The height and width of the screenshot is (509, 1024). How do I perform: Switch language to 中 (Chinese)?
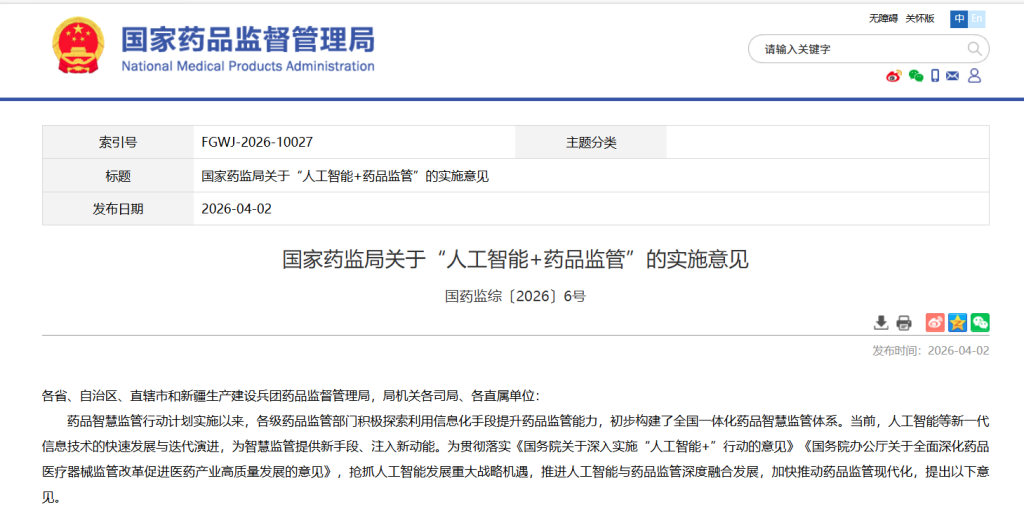click(959, 19)
